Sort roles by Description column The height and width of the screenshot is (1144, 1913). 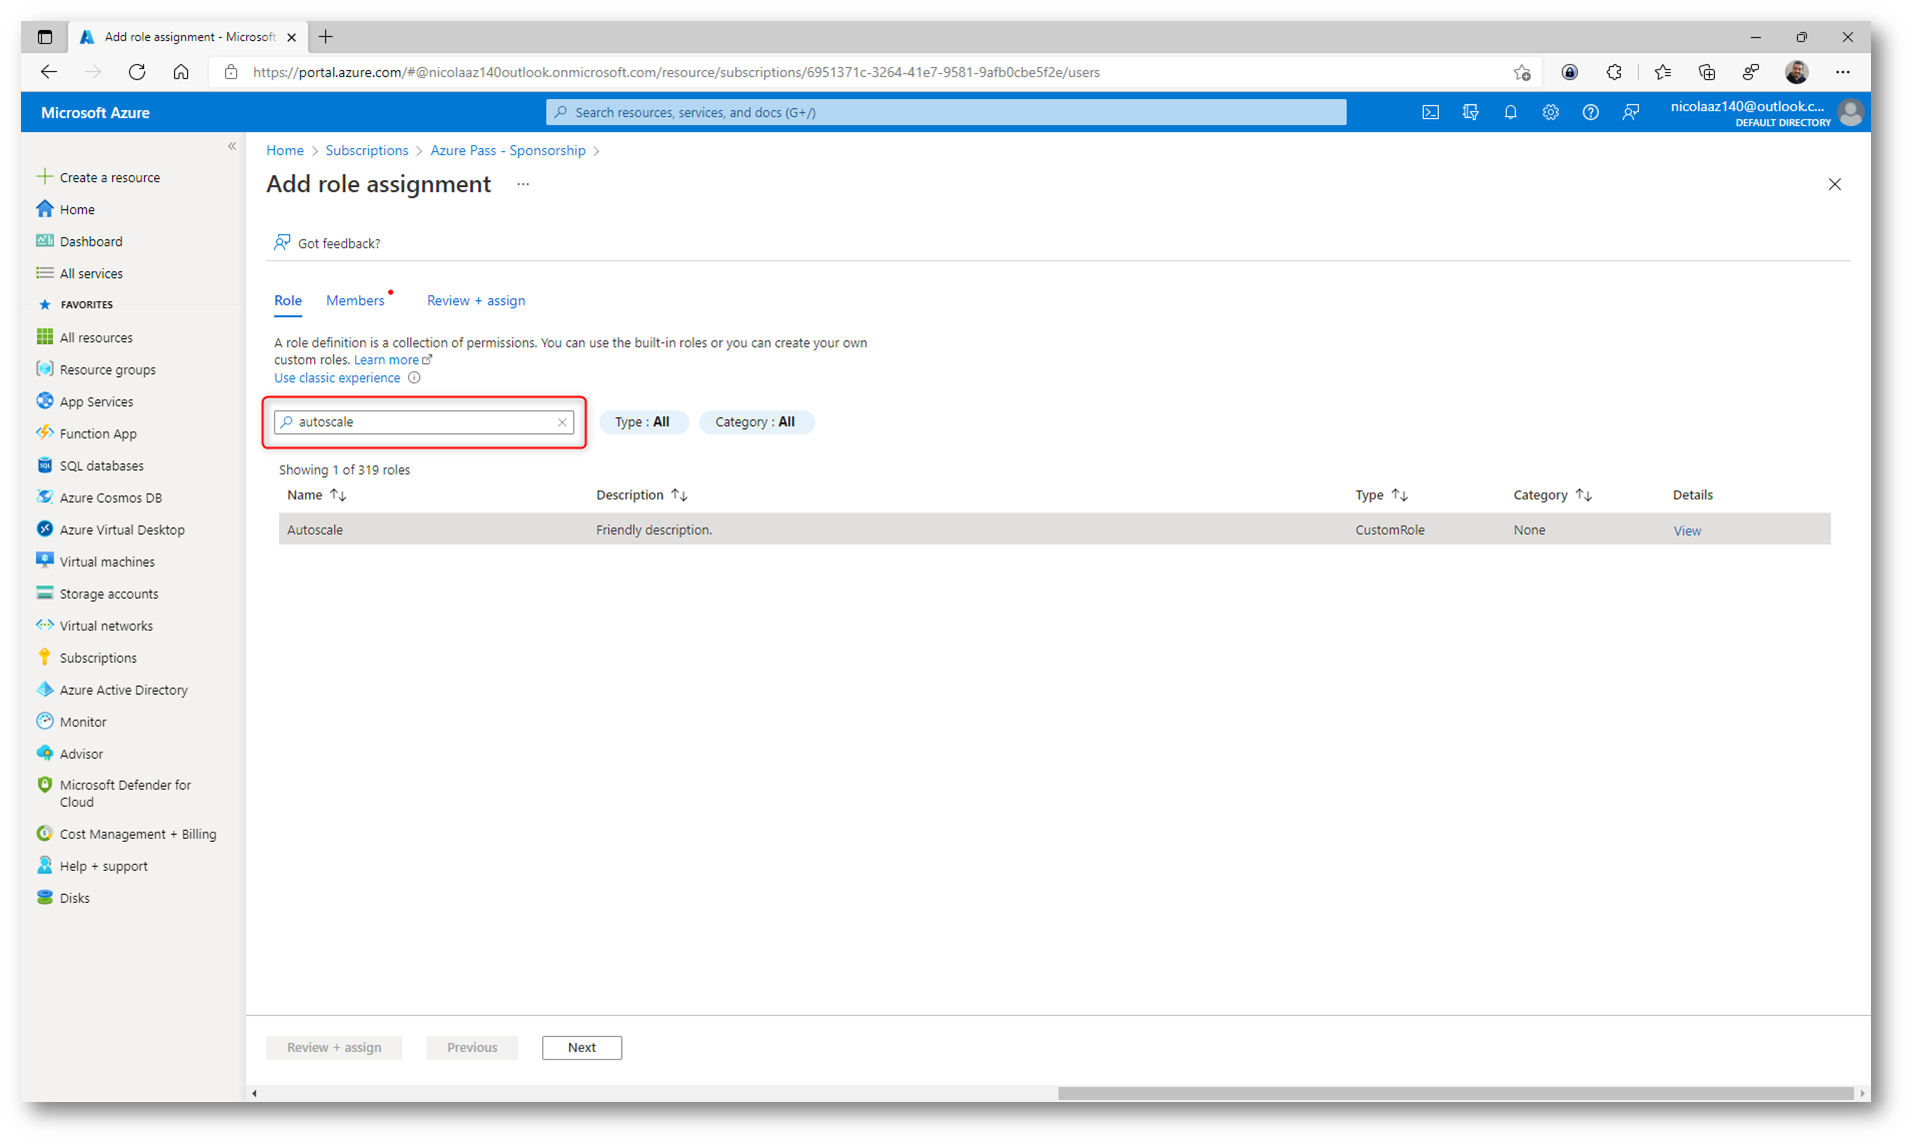pyautogui.click(x=642, y=495)
